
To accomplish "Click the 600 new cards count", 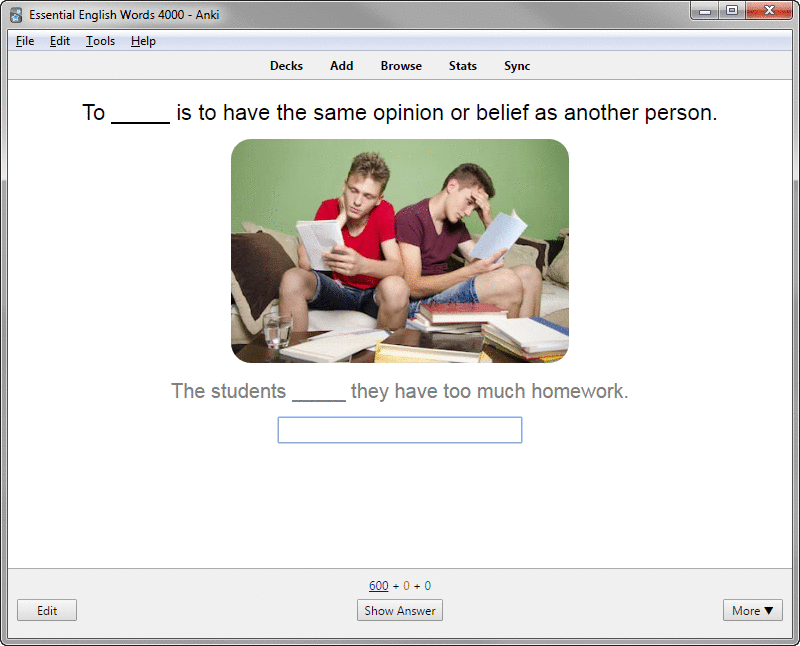I will [x=379, y=586].
